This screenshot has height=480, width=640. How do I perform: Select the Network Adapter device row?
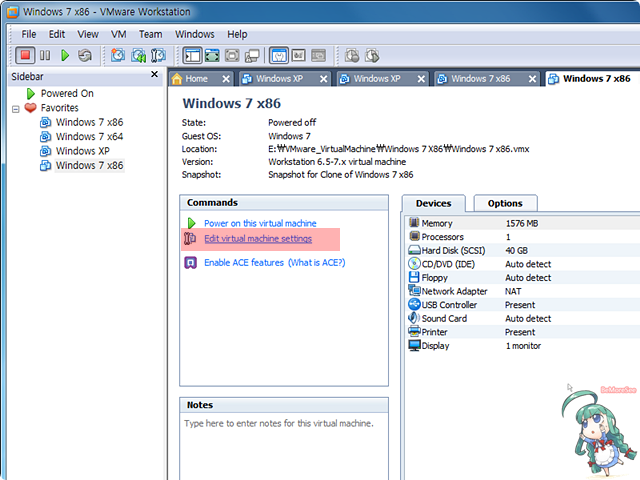(524, 291)
